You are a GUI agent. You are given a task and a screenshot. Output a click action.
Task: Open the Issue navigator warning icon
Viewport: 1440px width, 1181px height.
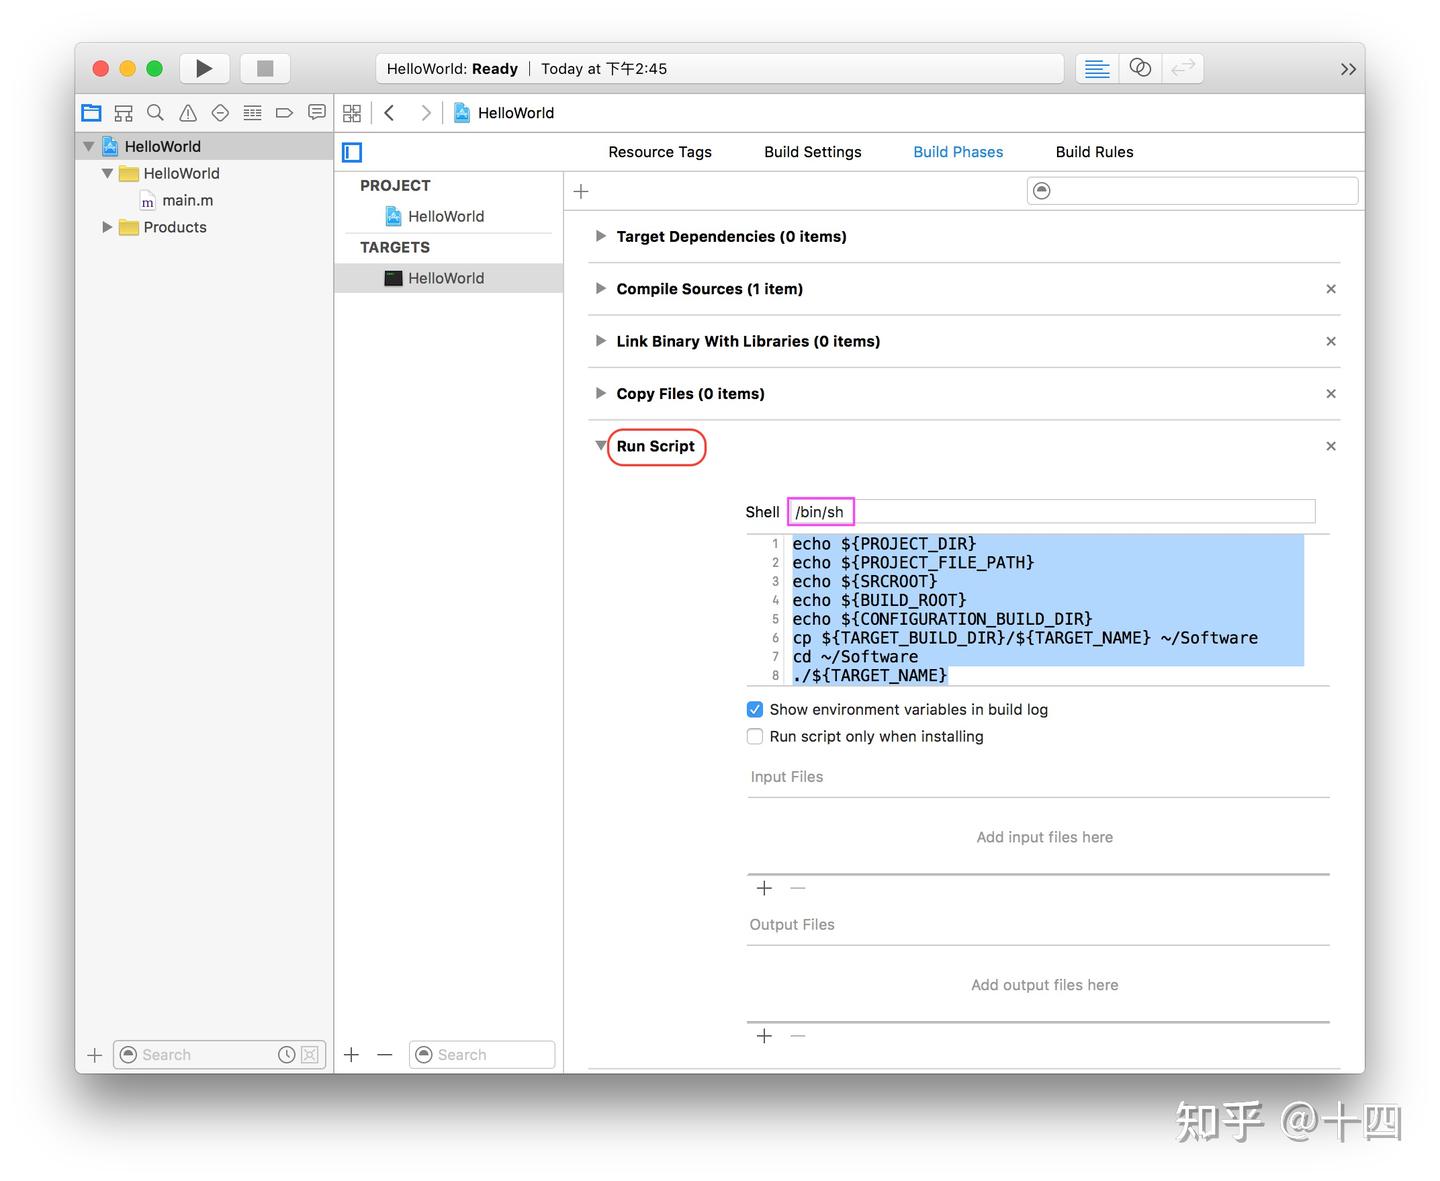click(187, 112)
